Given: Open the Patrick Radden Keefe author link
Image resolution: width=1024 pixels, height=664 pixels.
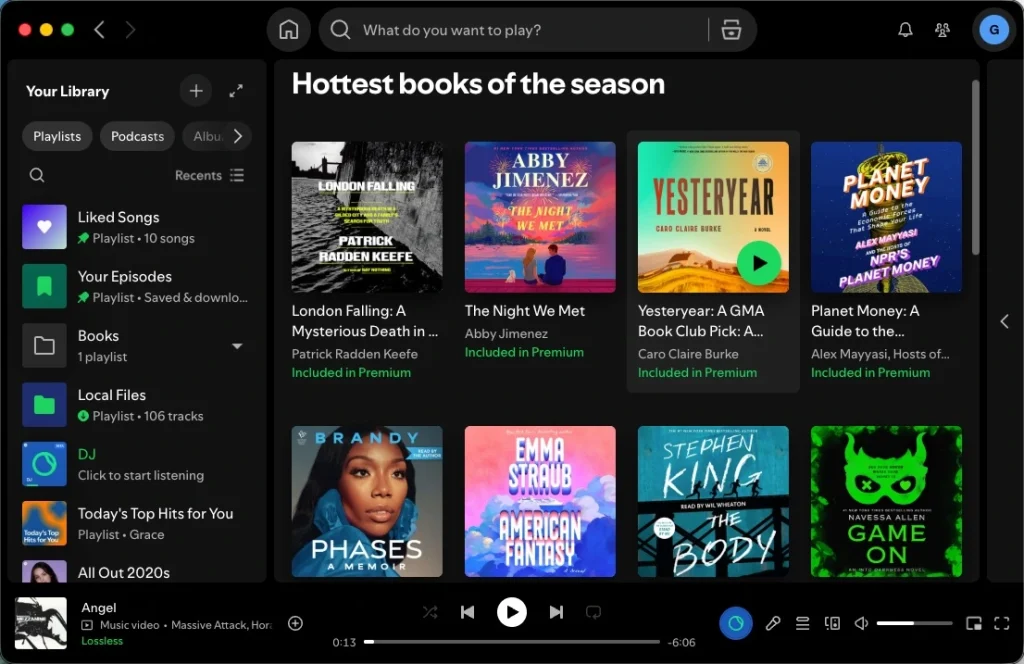Looking at the screenshot, I should coord(354,354).
